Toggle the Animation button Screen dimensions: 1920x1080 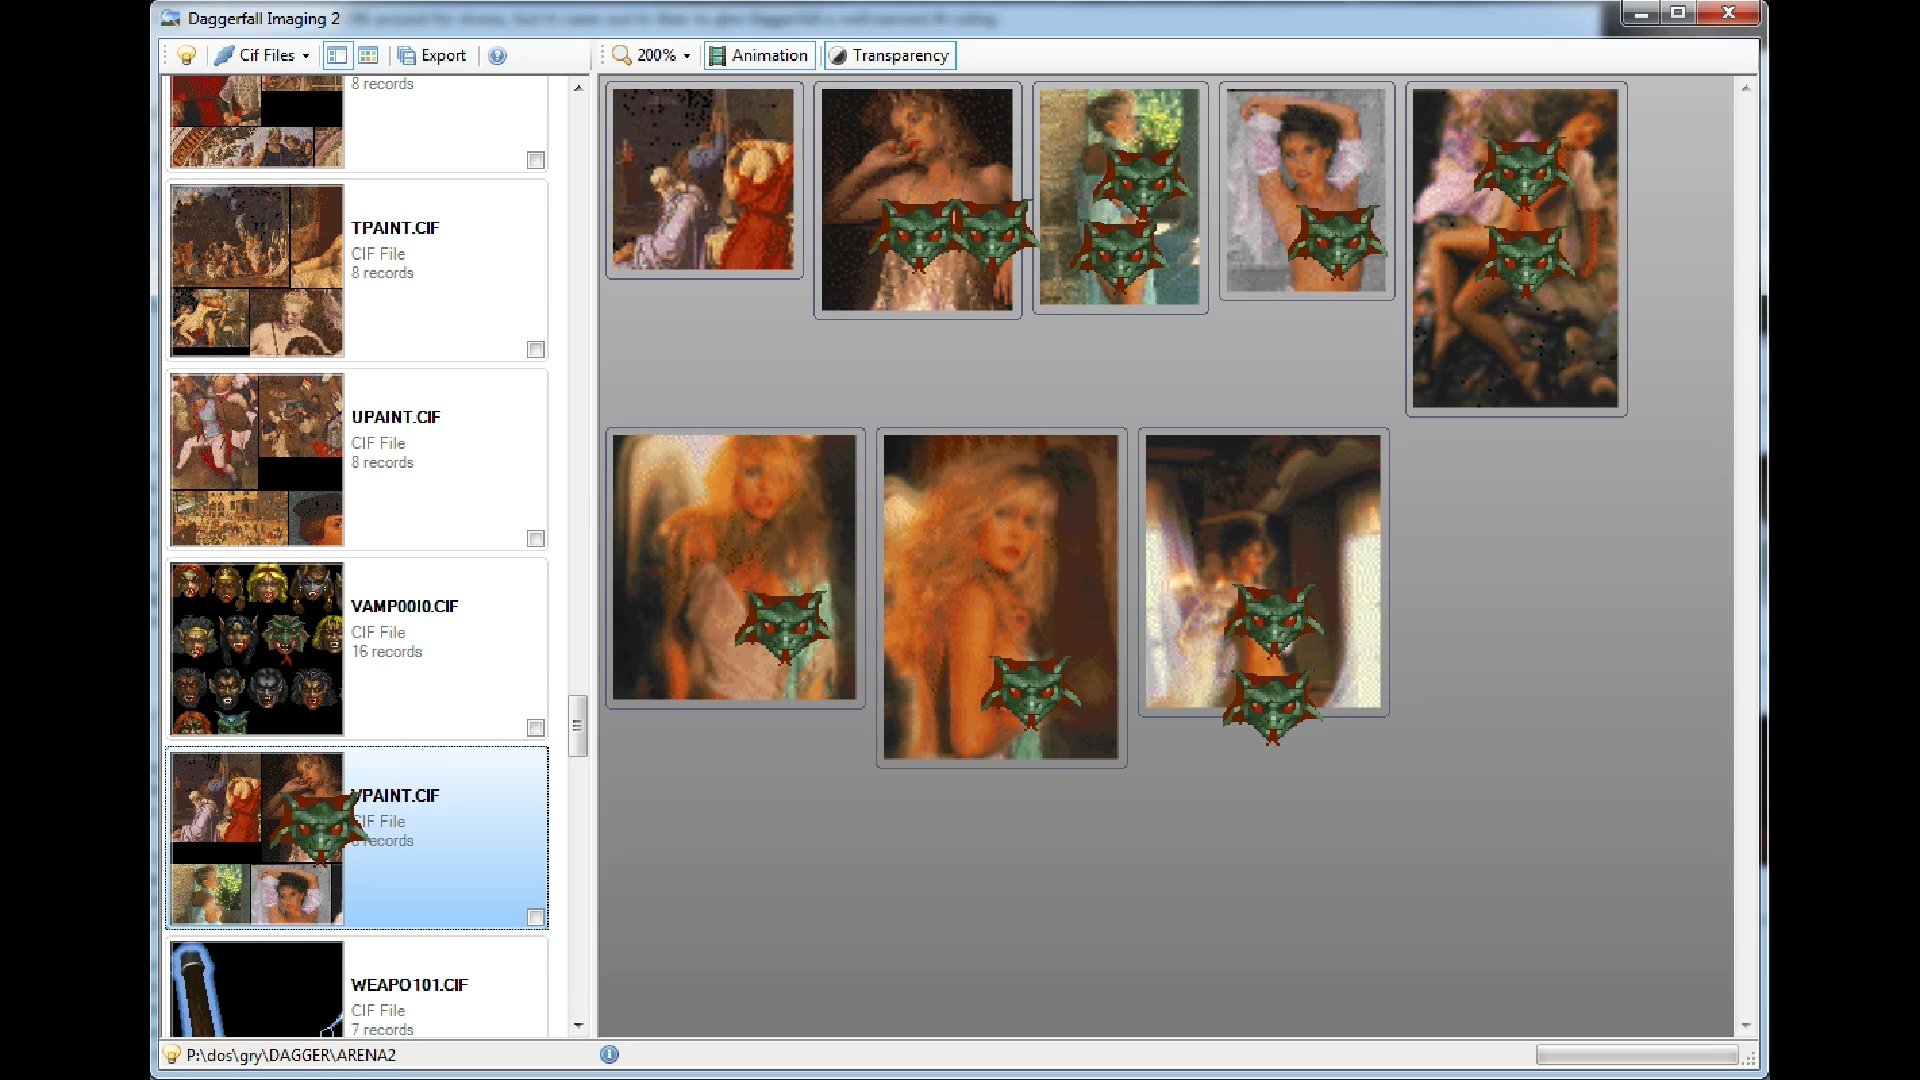point(759,56)
